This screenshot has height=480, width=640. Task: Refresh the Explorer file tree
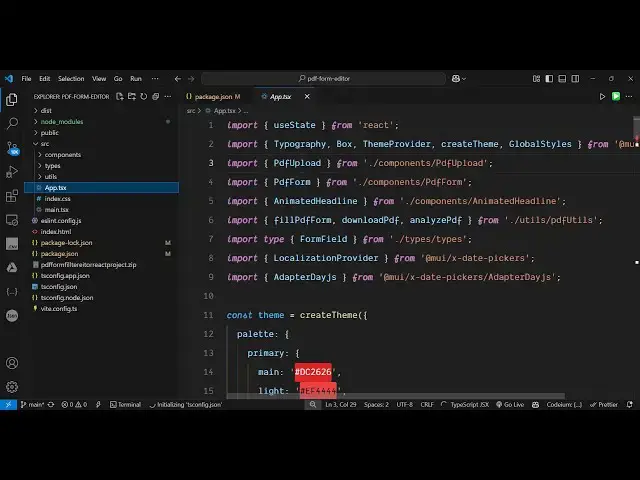point(144,97)
